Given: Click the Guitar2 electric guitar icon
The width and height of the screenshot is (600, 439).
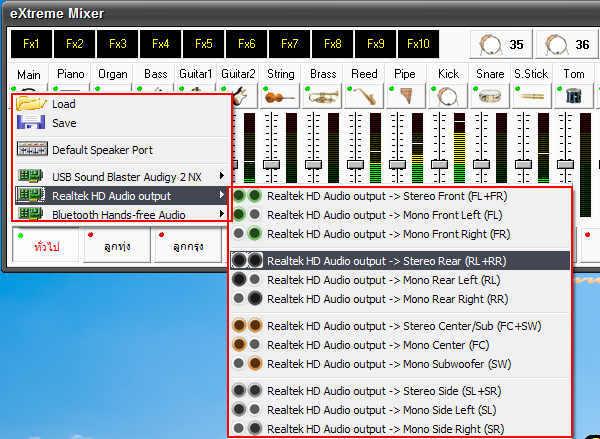Looking at the screenshot, I should pos(239,96).
